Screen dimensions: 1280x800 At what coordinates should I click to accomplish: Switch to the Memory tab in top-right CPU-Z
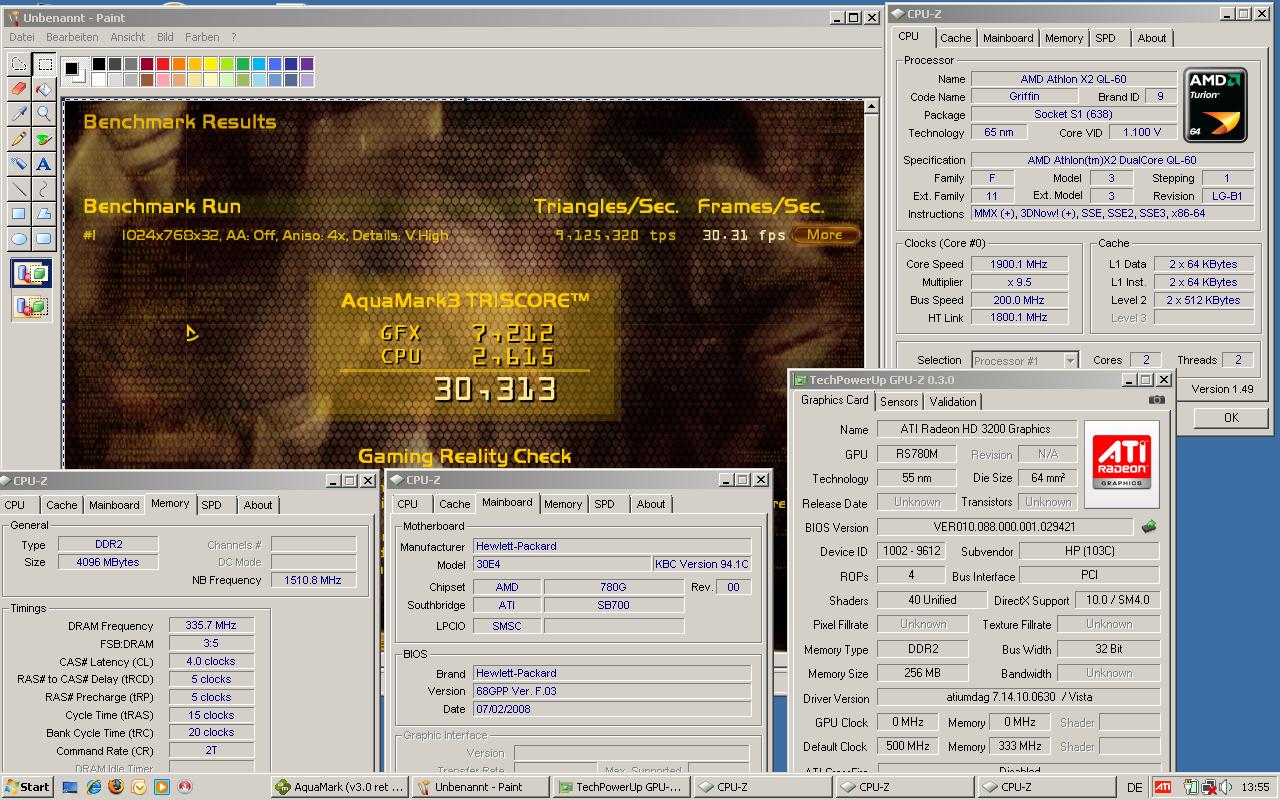point(1064,38)
